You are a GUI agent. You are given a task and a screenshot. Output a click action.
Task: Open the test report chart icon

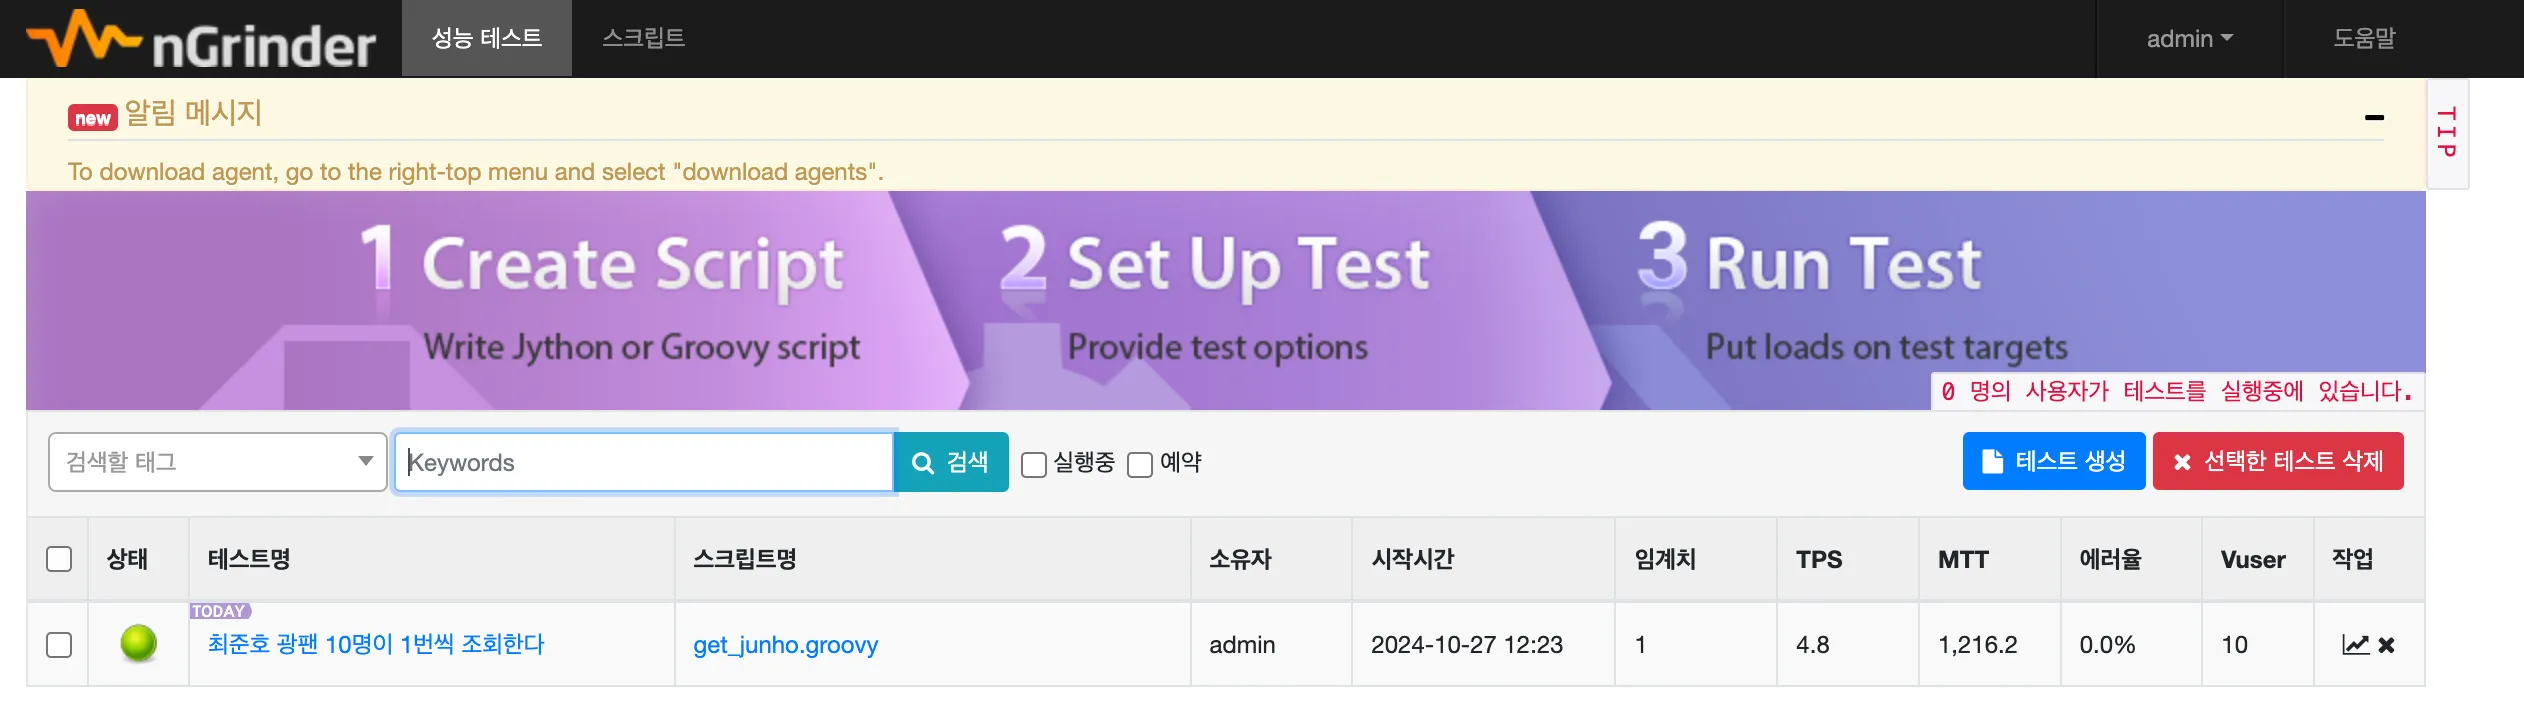pyautogui.click(x=2355, y=645)
